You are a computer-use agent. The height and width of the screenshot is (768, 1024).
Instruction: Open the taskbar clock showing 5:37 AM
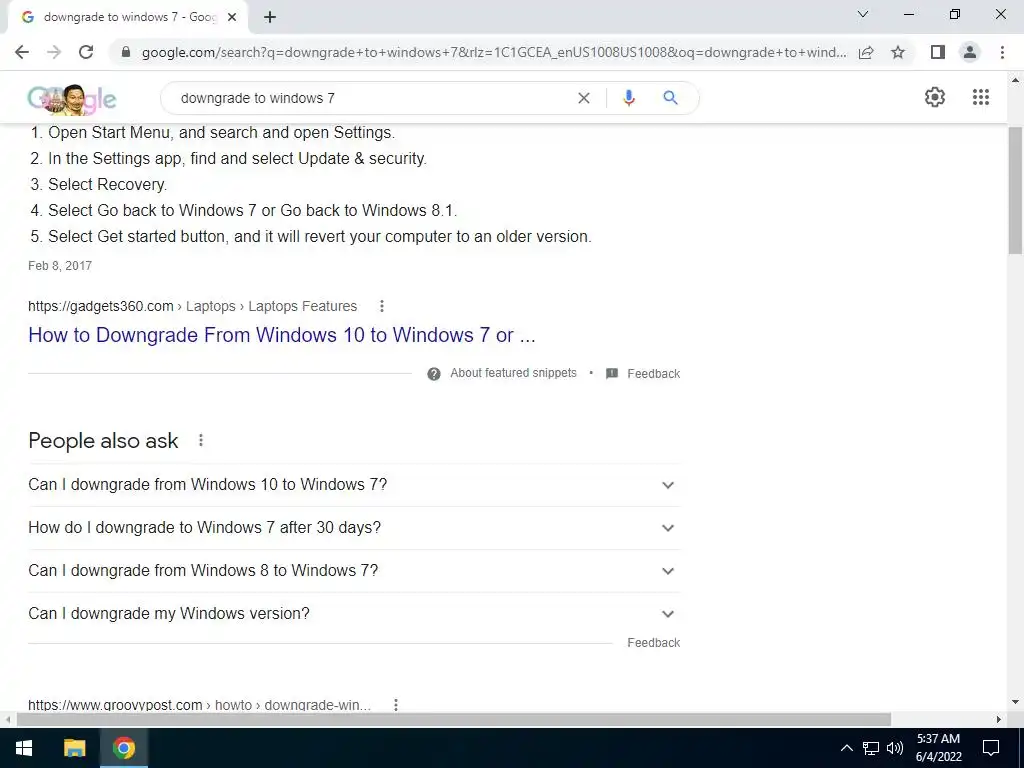(938, 748)
